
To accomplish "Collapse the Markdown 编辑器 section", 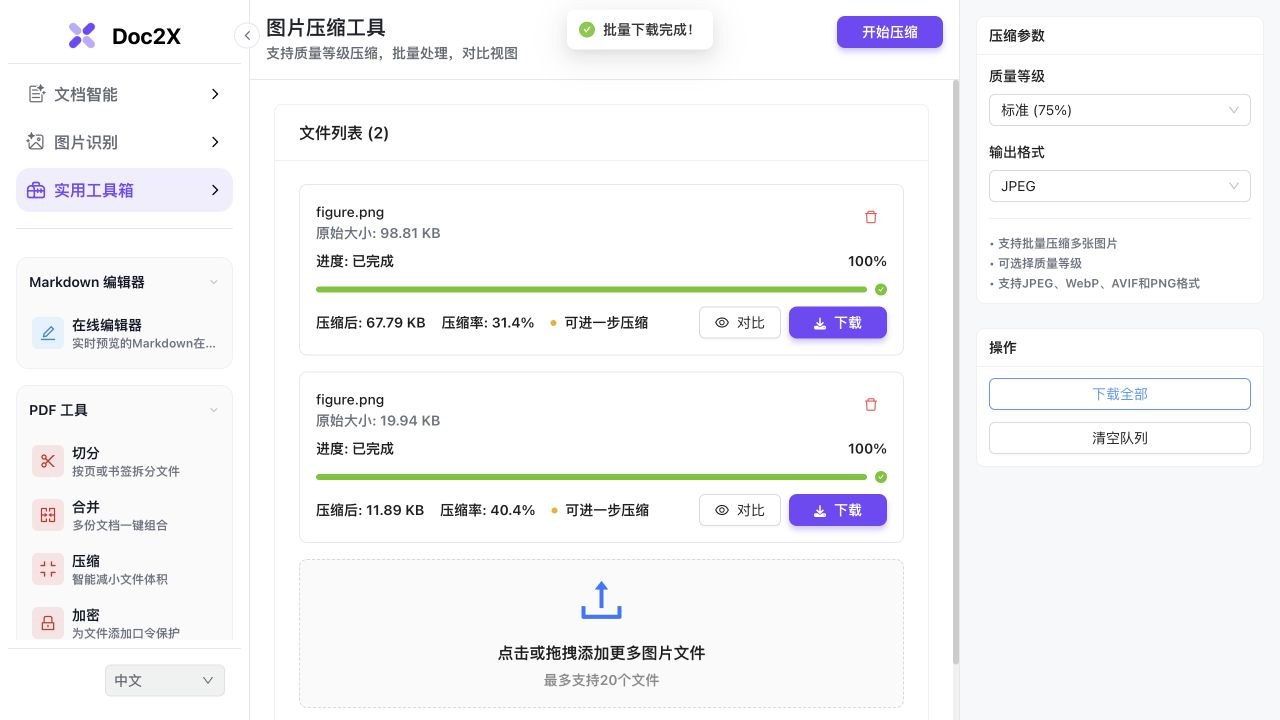I will click(x=213, y=282).
